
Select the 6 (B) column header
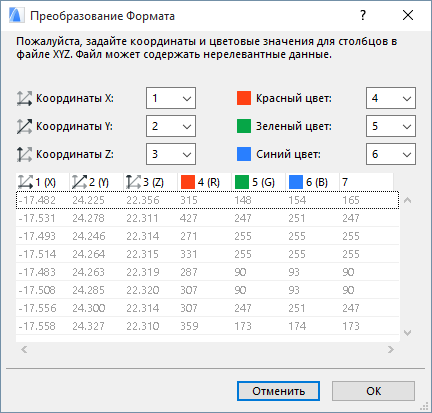coord(313,182)
